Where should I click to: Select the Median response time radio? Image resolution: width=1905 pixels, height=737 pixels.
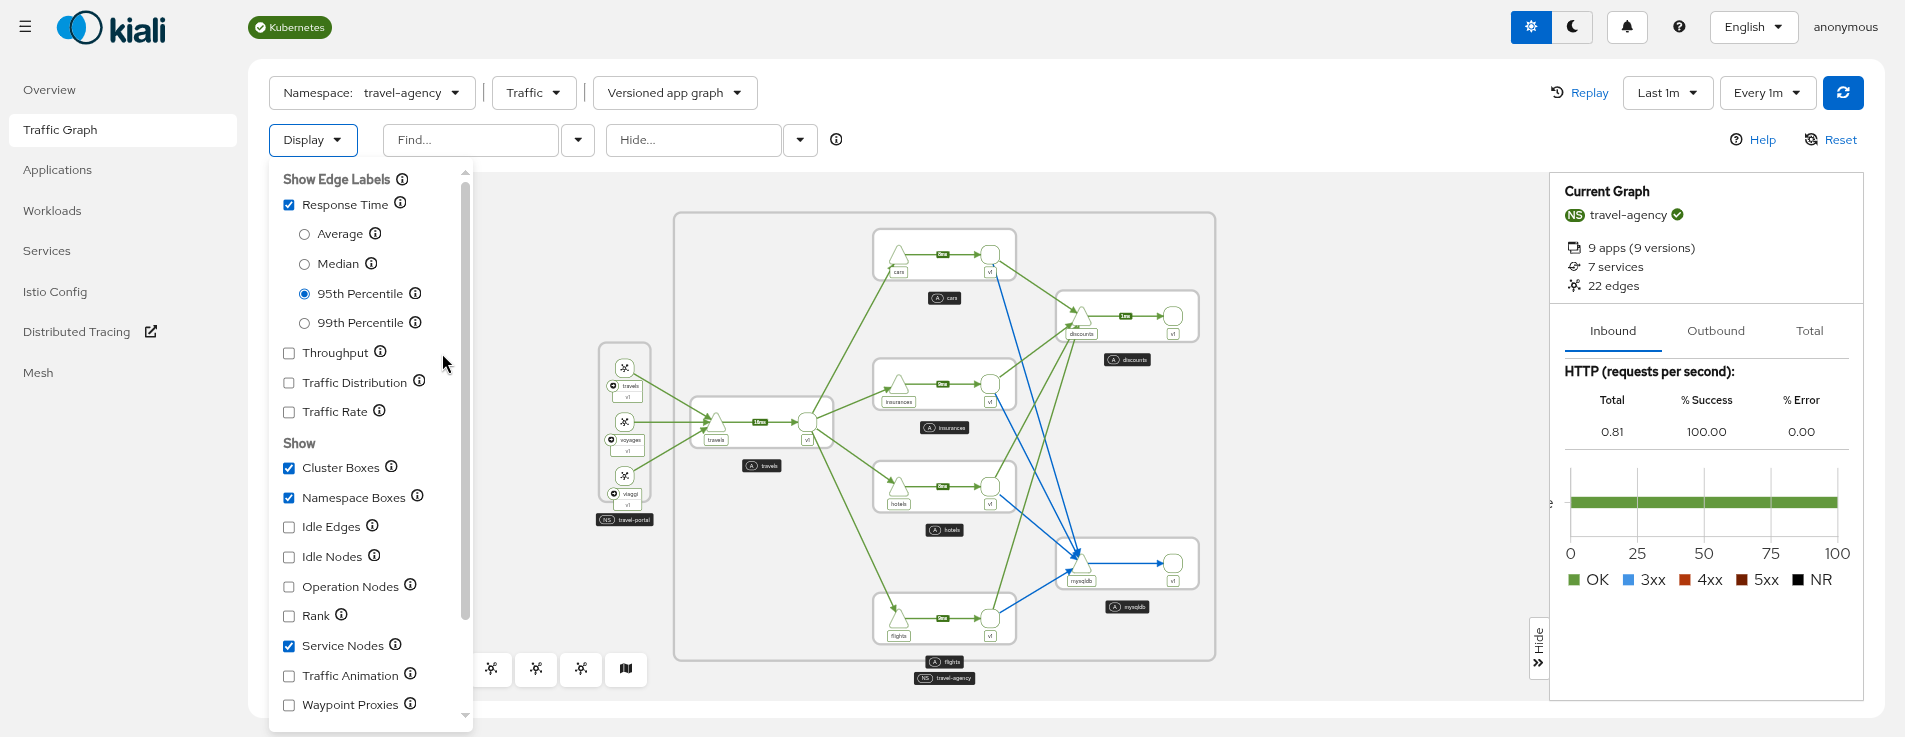click(x=304, y=265)
